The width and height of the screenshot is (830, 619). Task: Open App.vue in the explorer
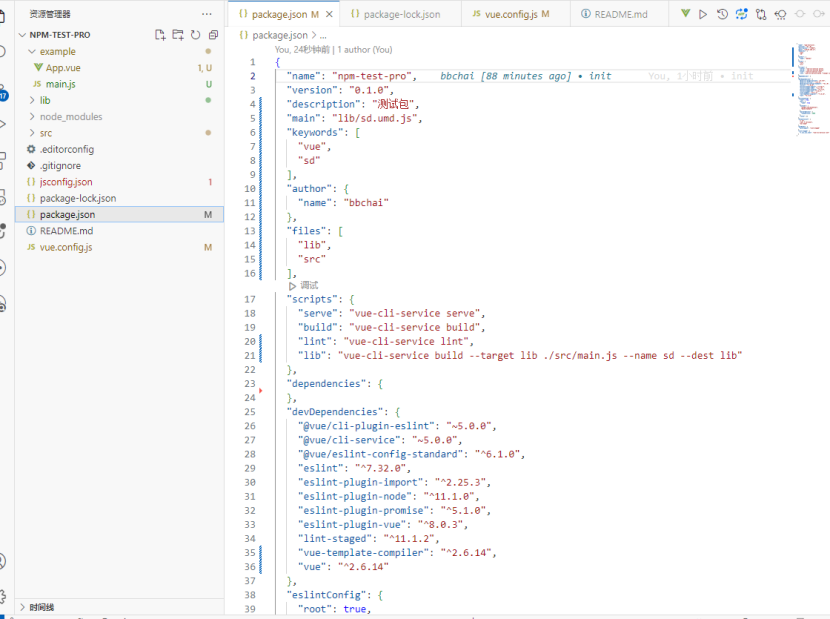pos(63,68)
